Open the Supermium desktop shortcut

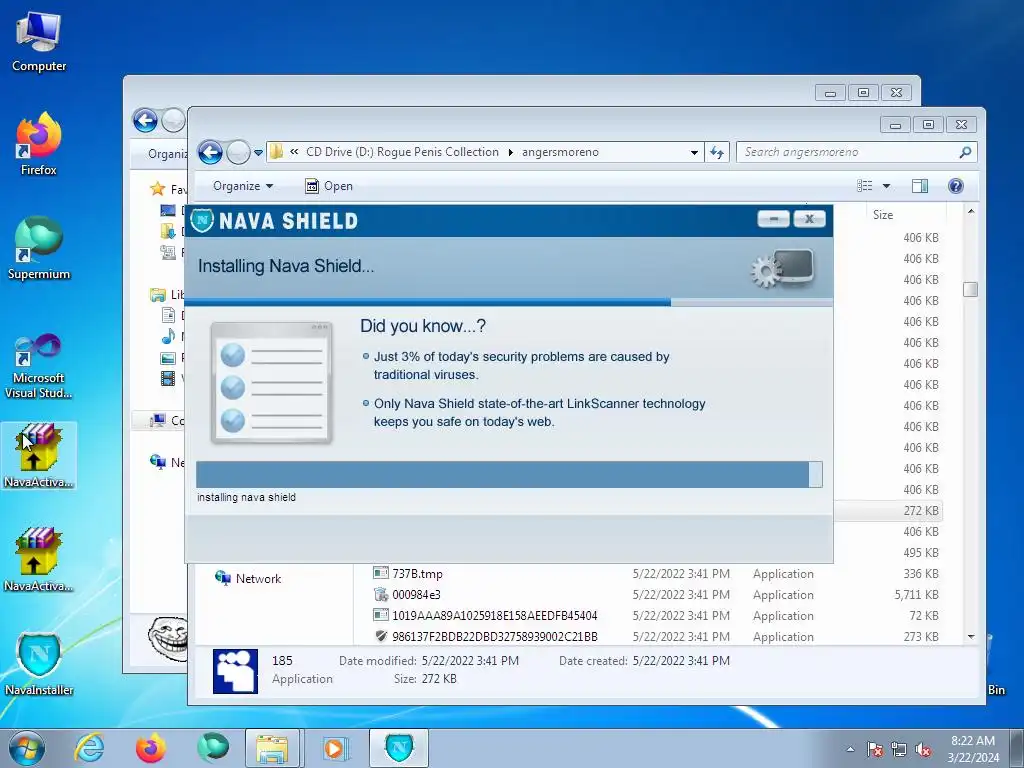[39, 249]
